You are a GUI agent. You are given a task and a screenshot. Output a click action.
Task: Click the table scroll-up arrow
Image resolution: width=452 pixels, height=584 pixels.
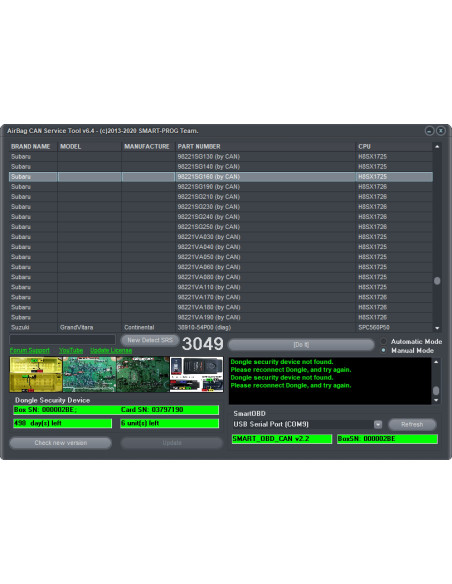click(x=437, y=147)
